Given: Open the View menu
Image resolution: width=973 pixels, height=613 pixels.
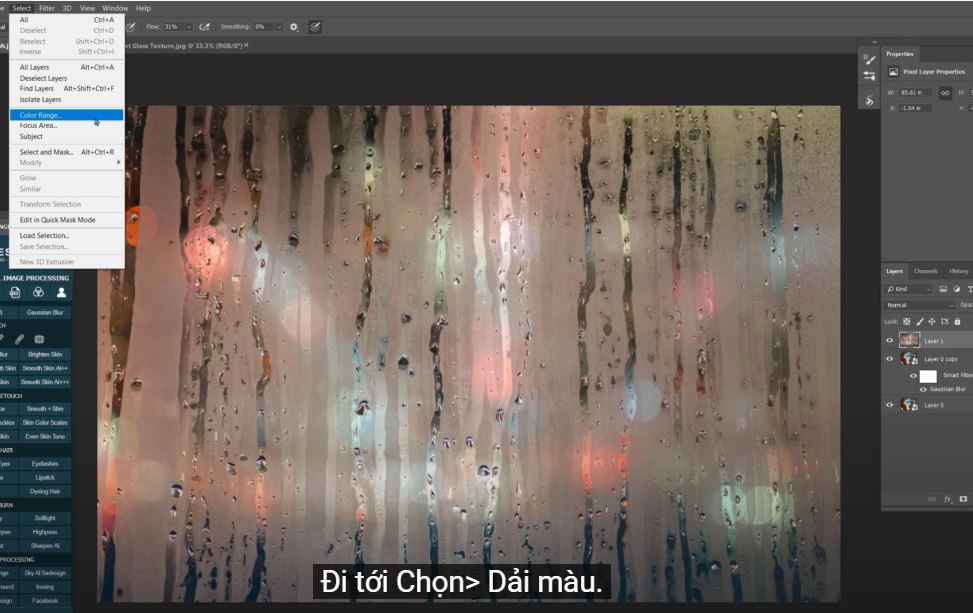Looking at the screenshot, I should point(87,8).
